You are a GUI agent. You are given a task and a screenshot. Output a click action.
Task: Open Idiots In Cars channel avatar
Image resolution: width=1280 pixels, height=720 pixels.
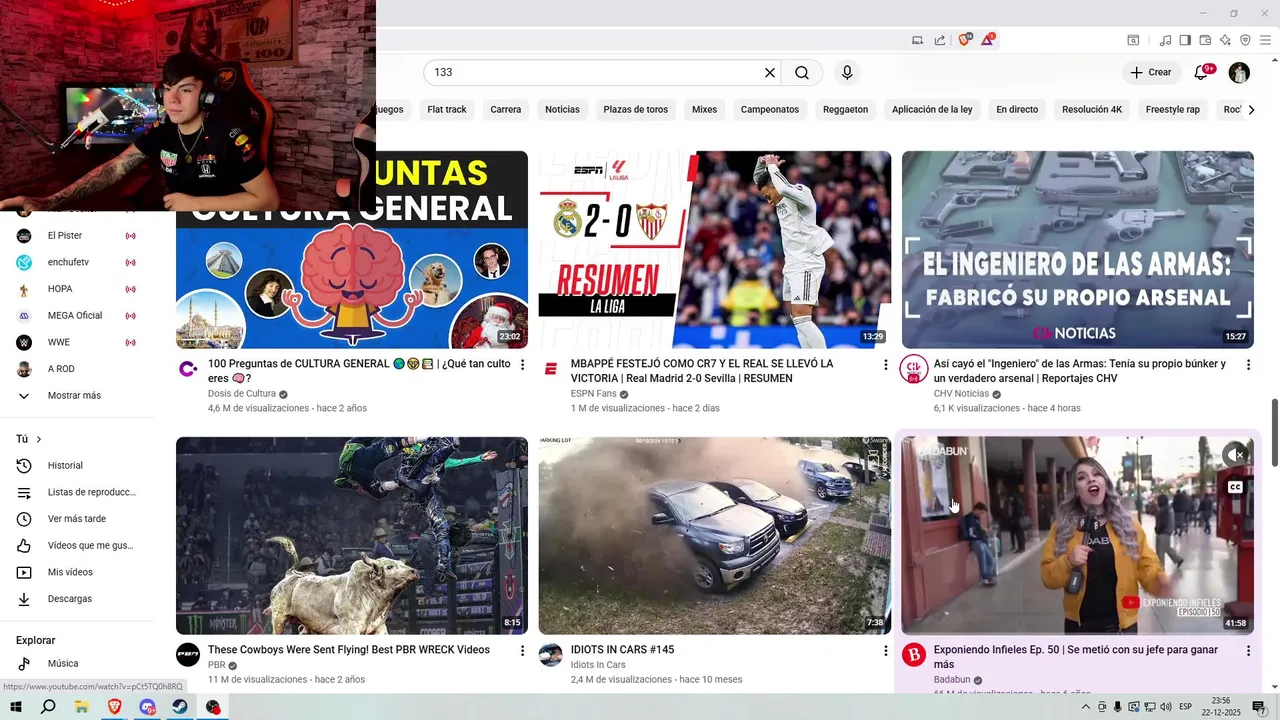pos(551,655)
